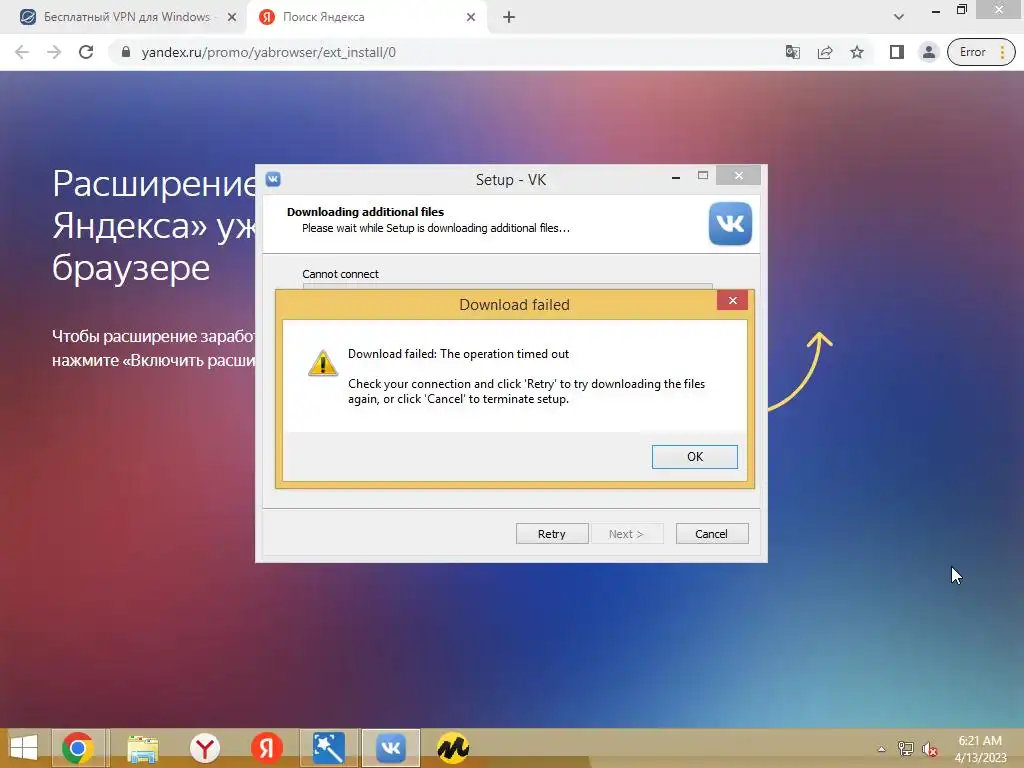The width and height of the screenshot is (1024, 768).
Task: Click OK in the Download failed dialog
Action: (694, 456)
